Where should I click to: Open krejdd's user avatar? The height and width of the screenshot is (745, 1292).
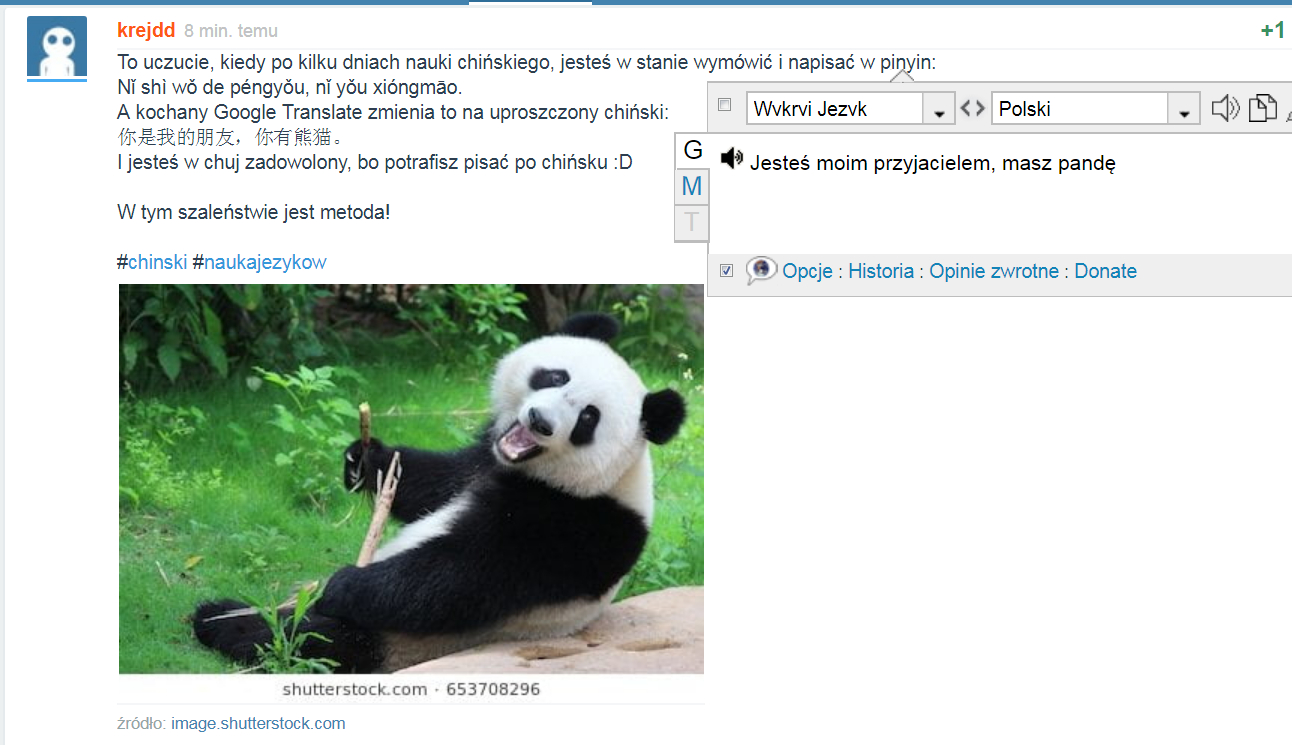click(x=56, y=48)
